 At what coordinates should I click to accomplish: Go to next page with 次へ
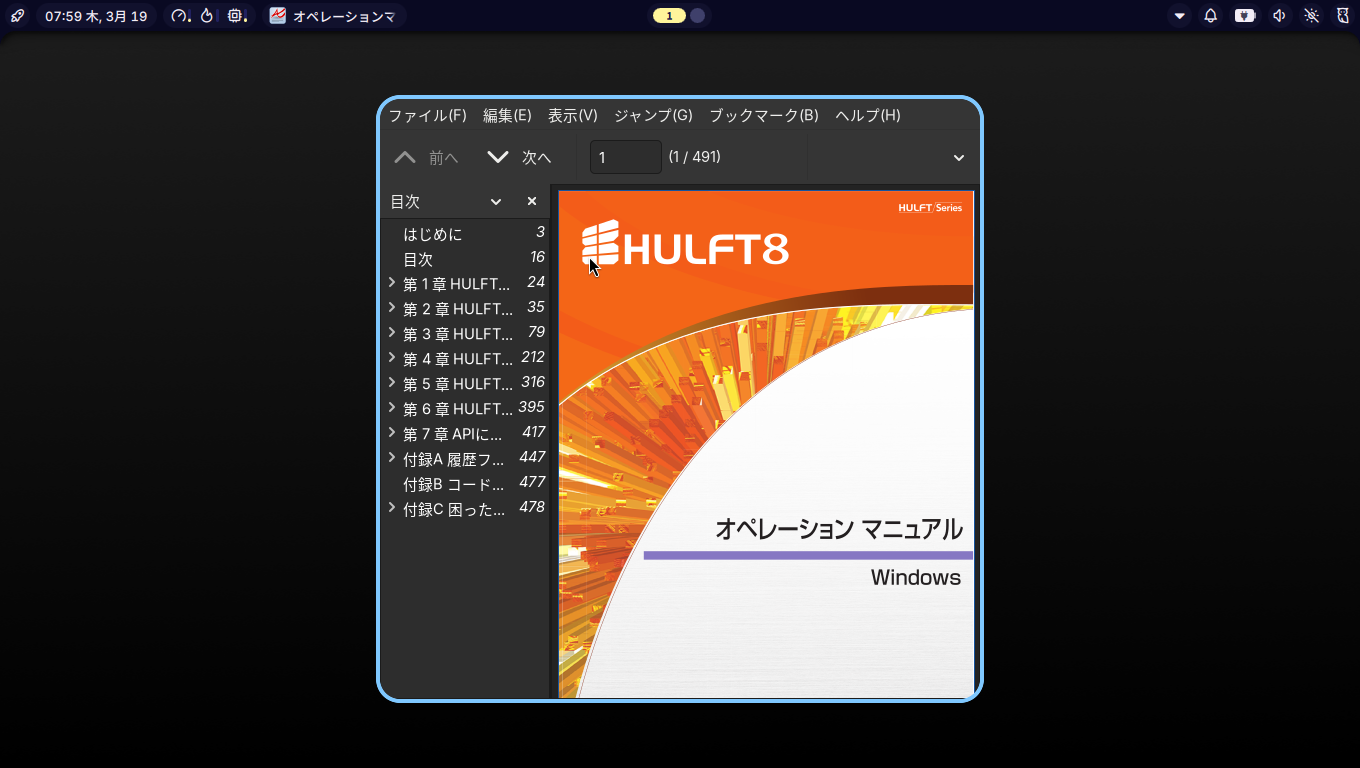tap(520, 157)
